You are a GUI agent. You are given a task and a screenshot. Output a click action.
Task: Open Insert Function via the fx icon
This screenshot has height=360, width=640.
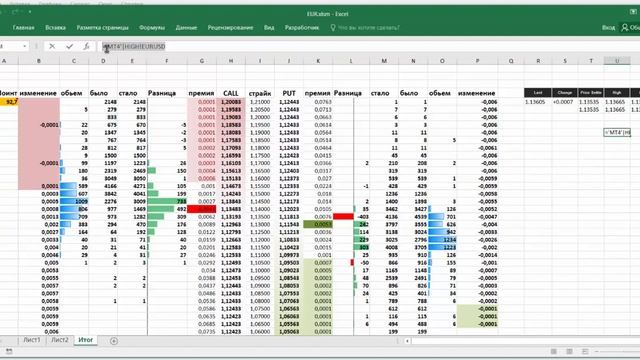(x=86, y=47)
